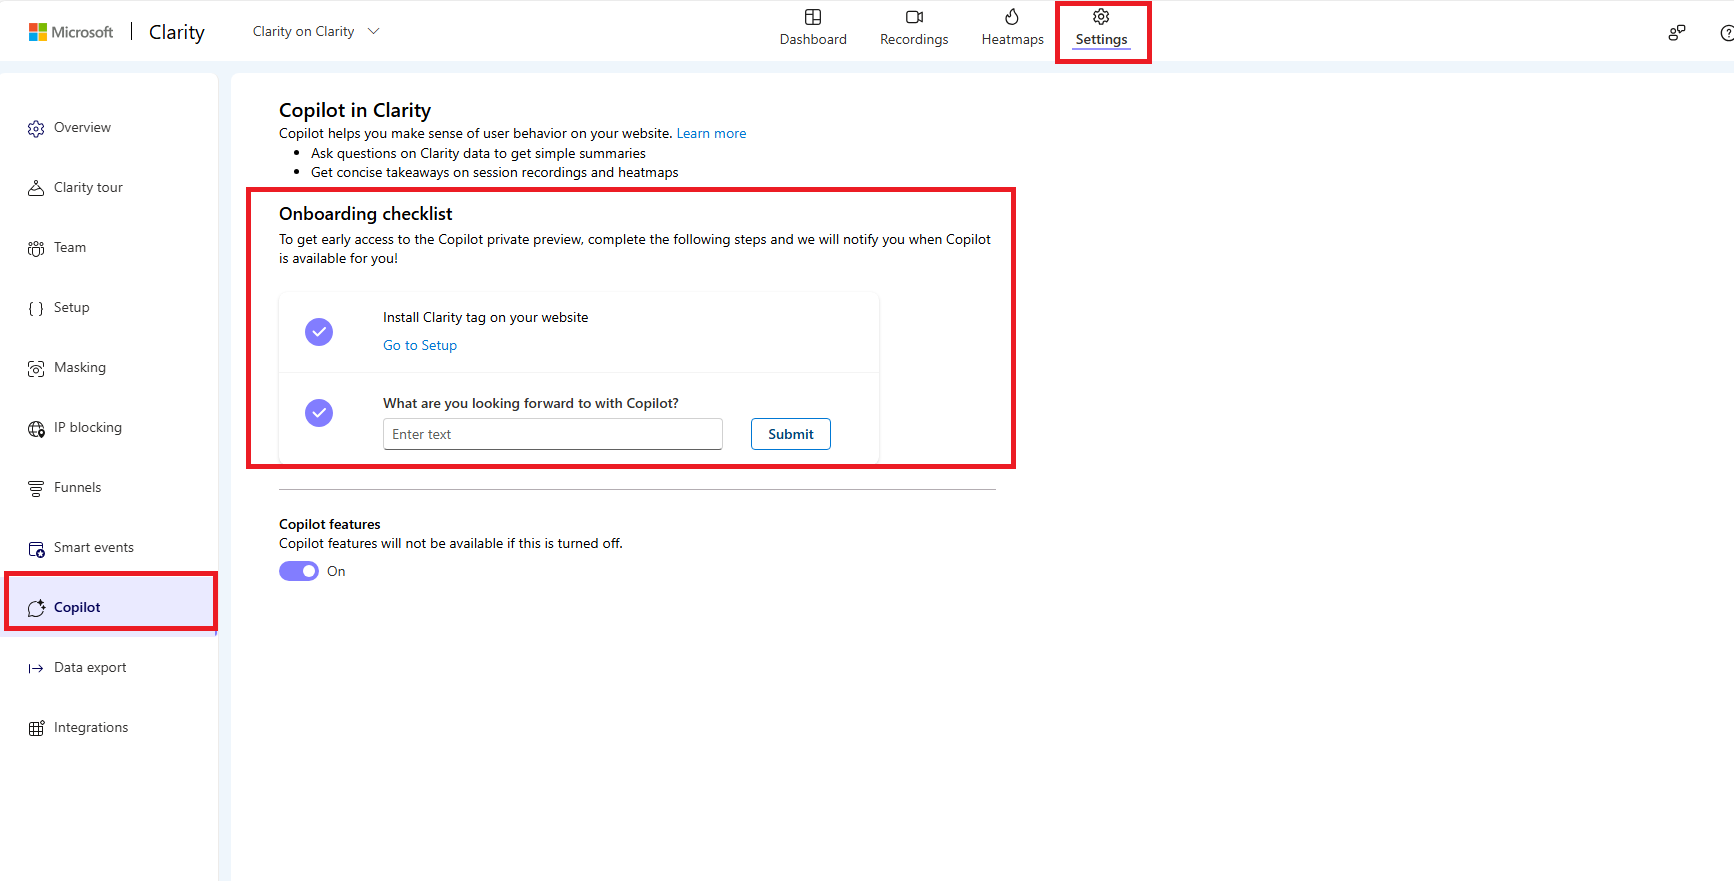Click the Clarity product name in header
Viewport: 1734px width, 881px height.
click(177, 32)
